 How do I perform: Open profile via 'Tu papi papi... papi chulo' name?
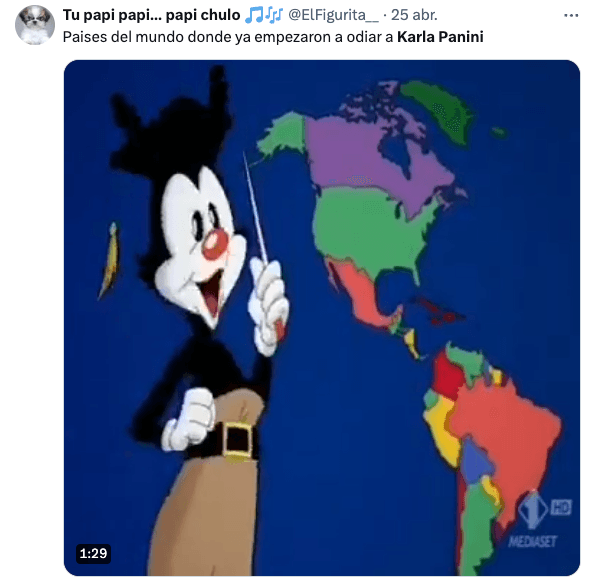(152, 15)
